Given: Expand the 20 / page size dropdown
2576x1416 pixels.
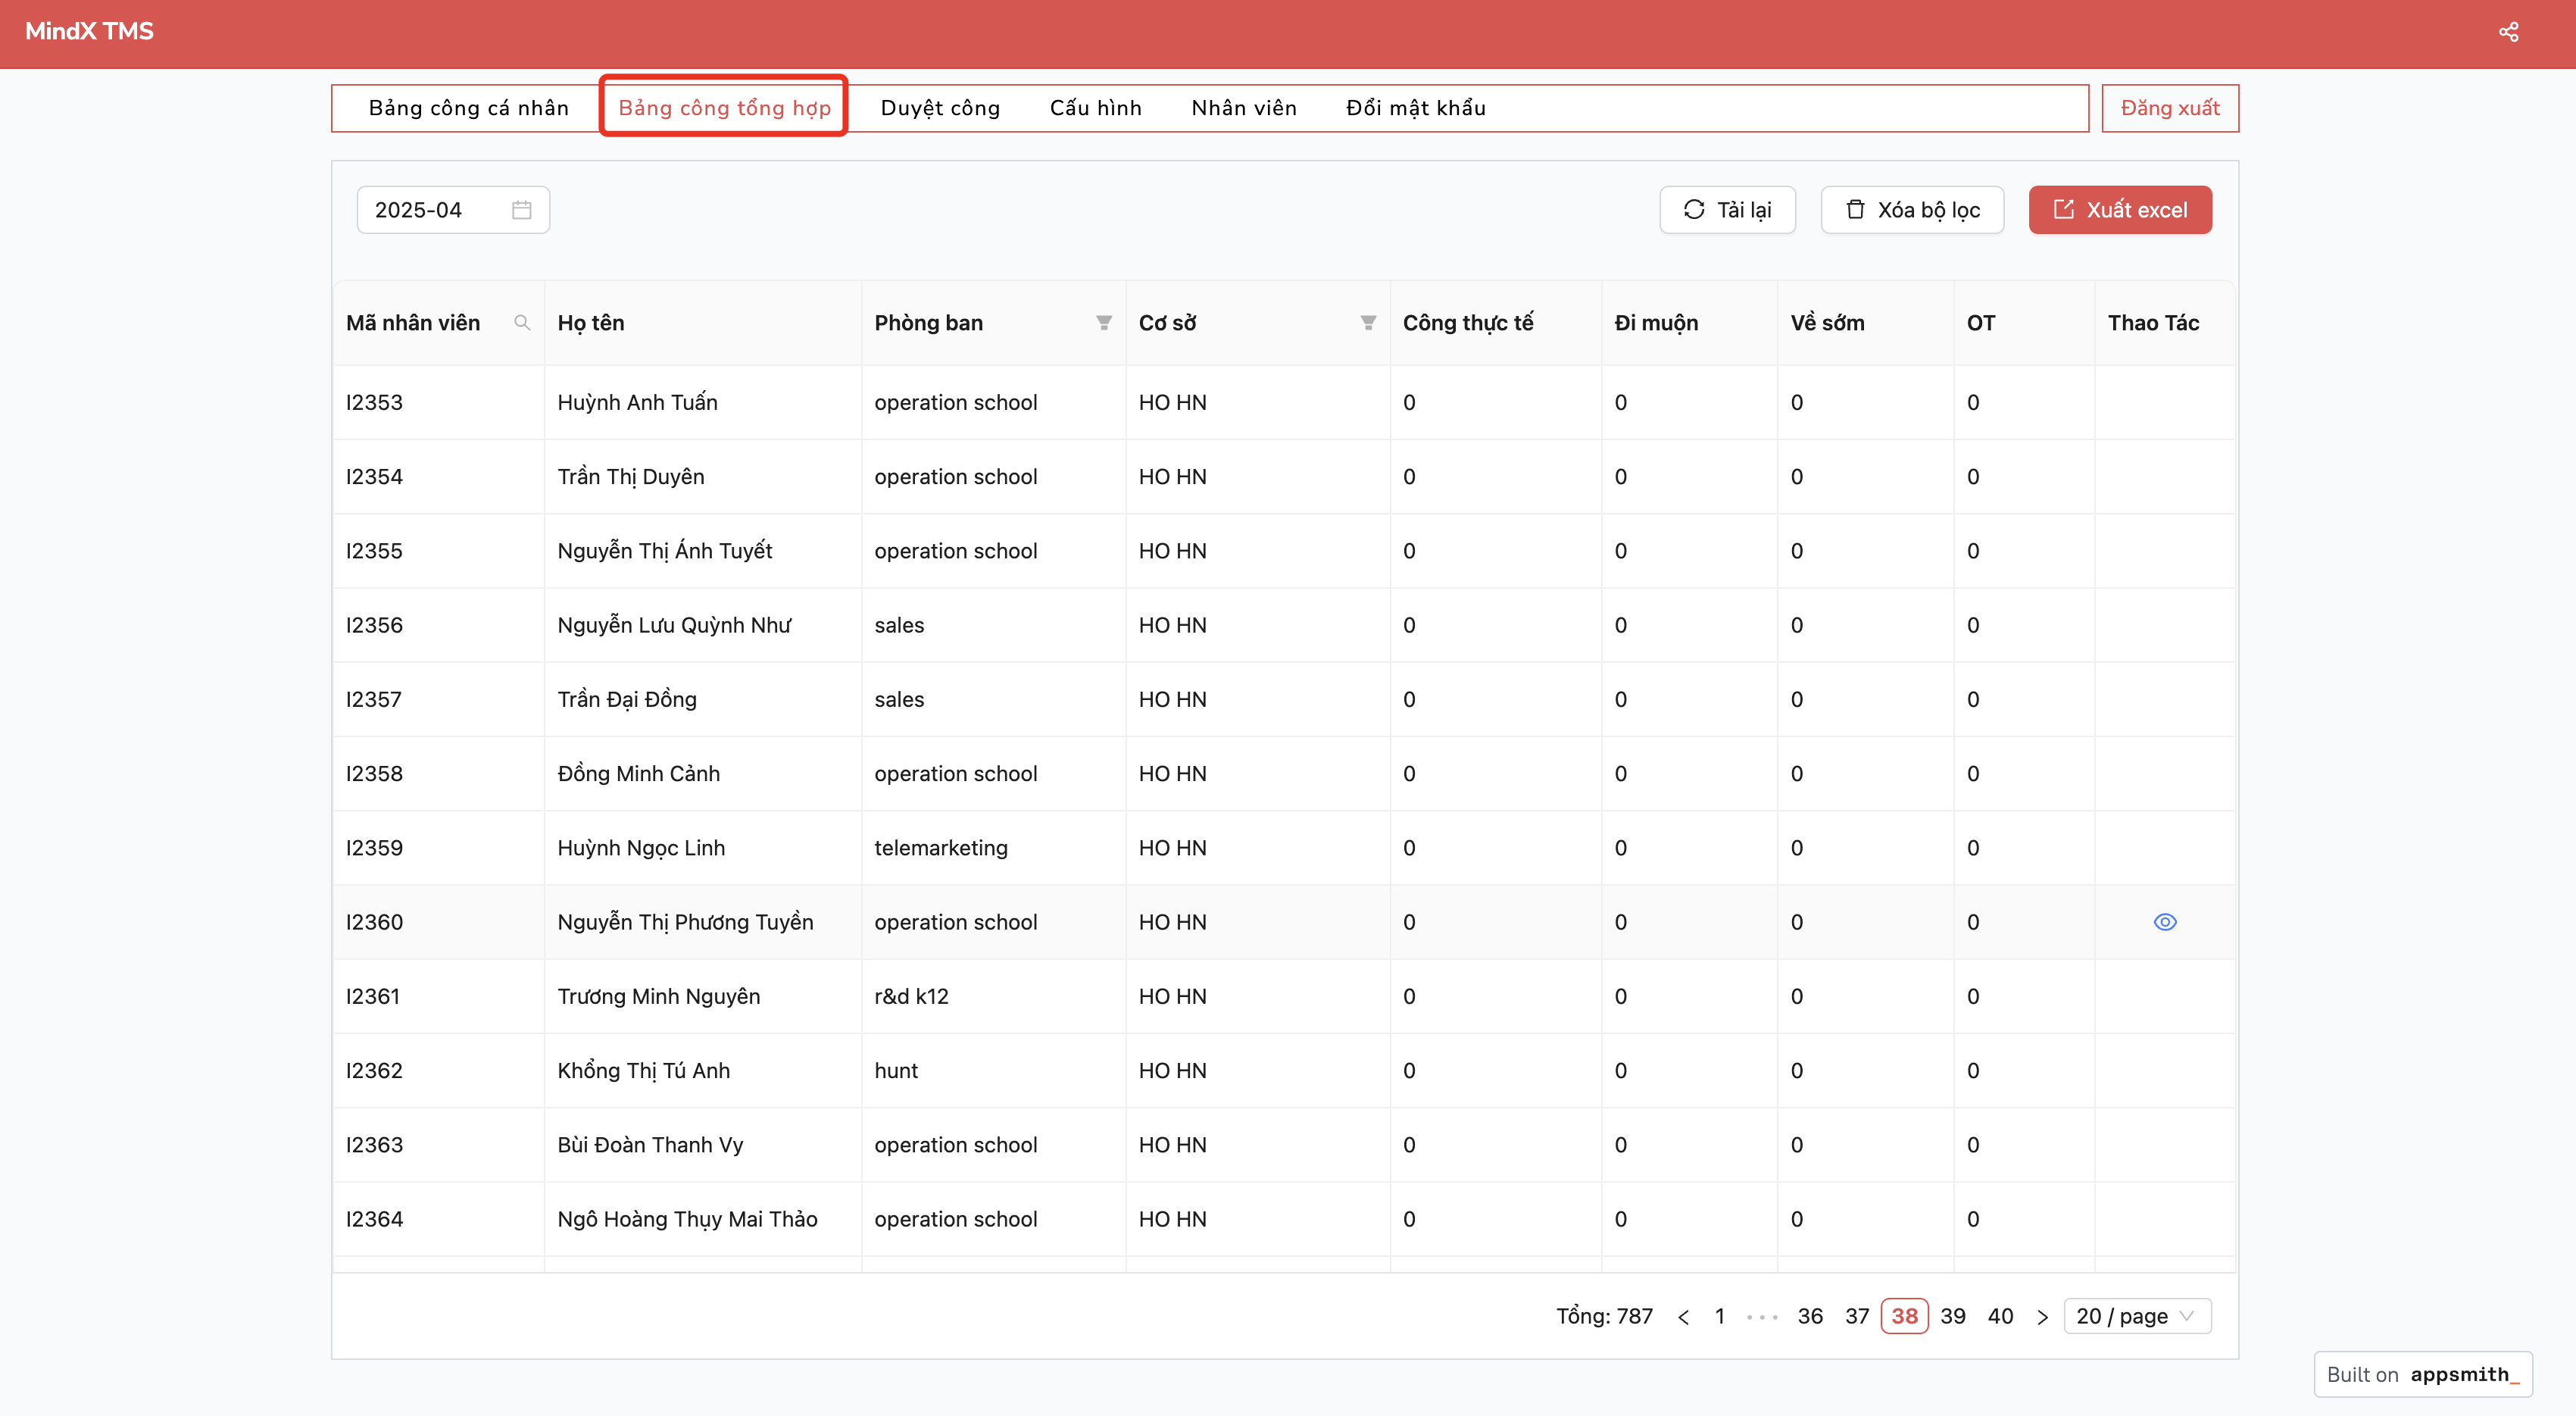Looking at the screenshot, I should click(x=2137, y=1316).
